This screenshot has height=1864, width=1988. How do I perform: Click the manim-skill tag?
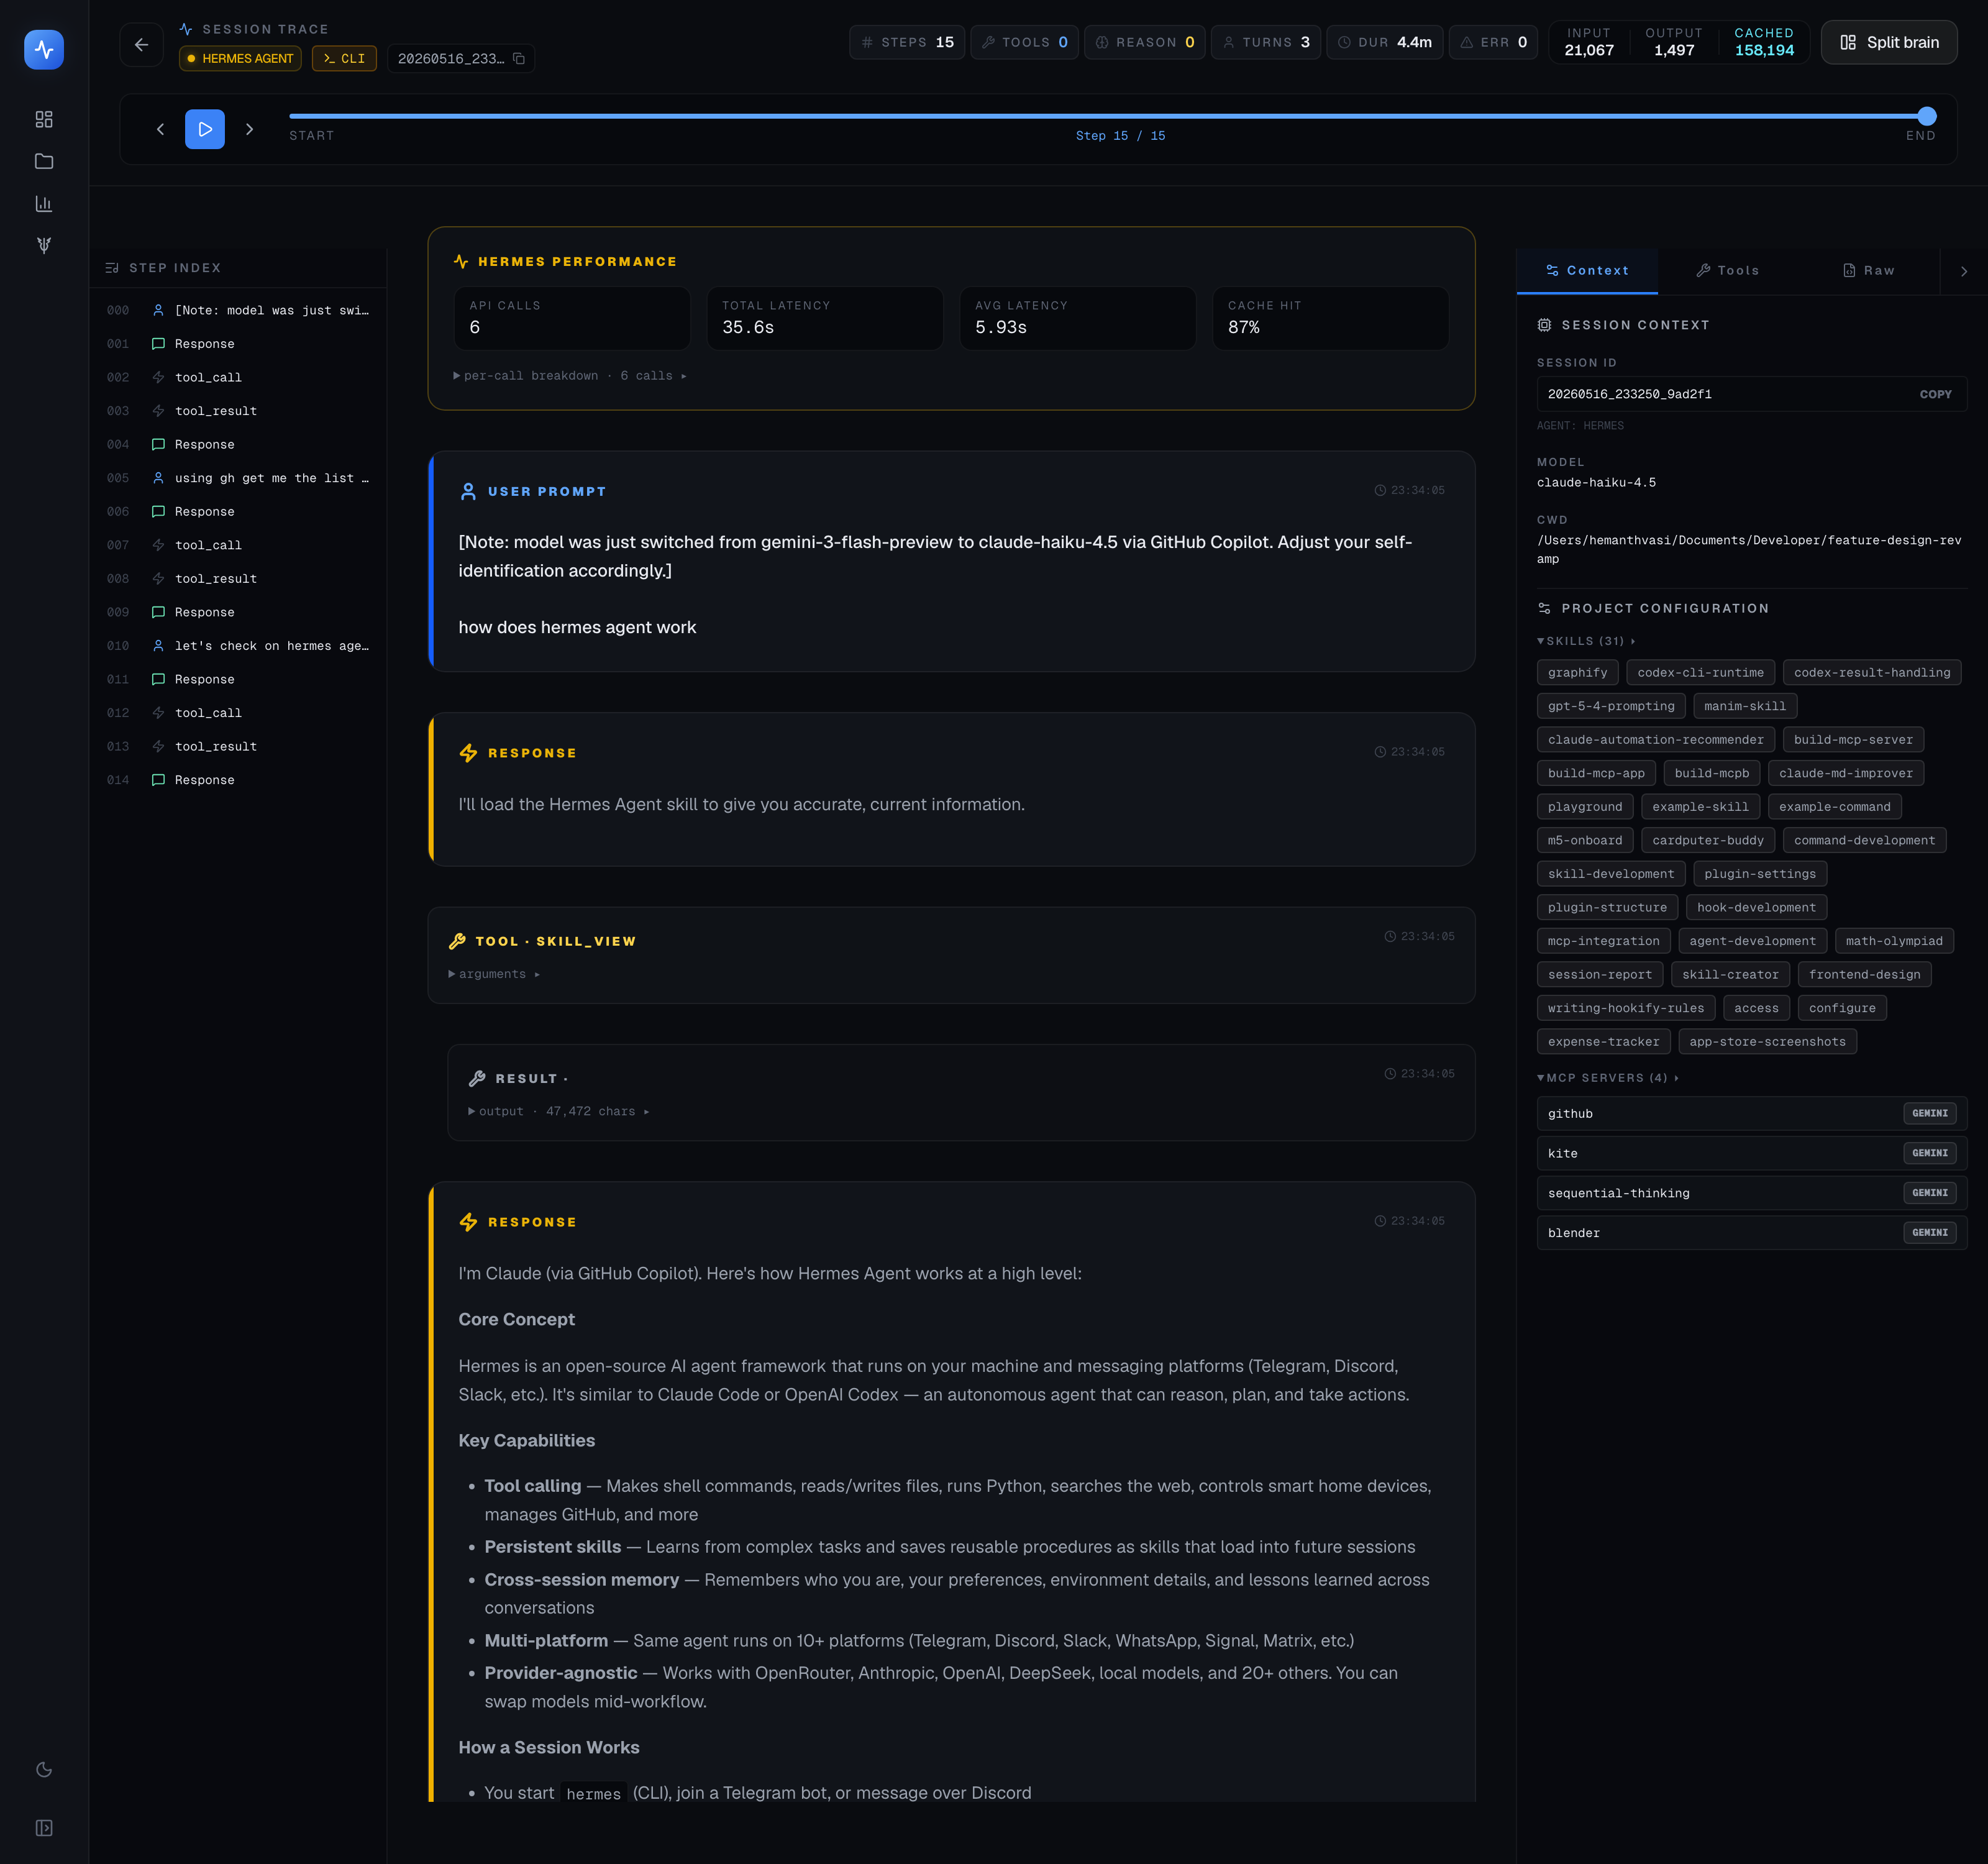[x=1744, y=706]
